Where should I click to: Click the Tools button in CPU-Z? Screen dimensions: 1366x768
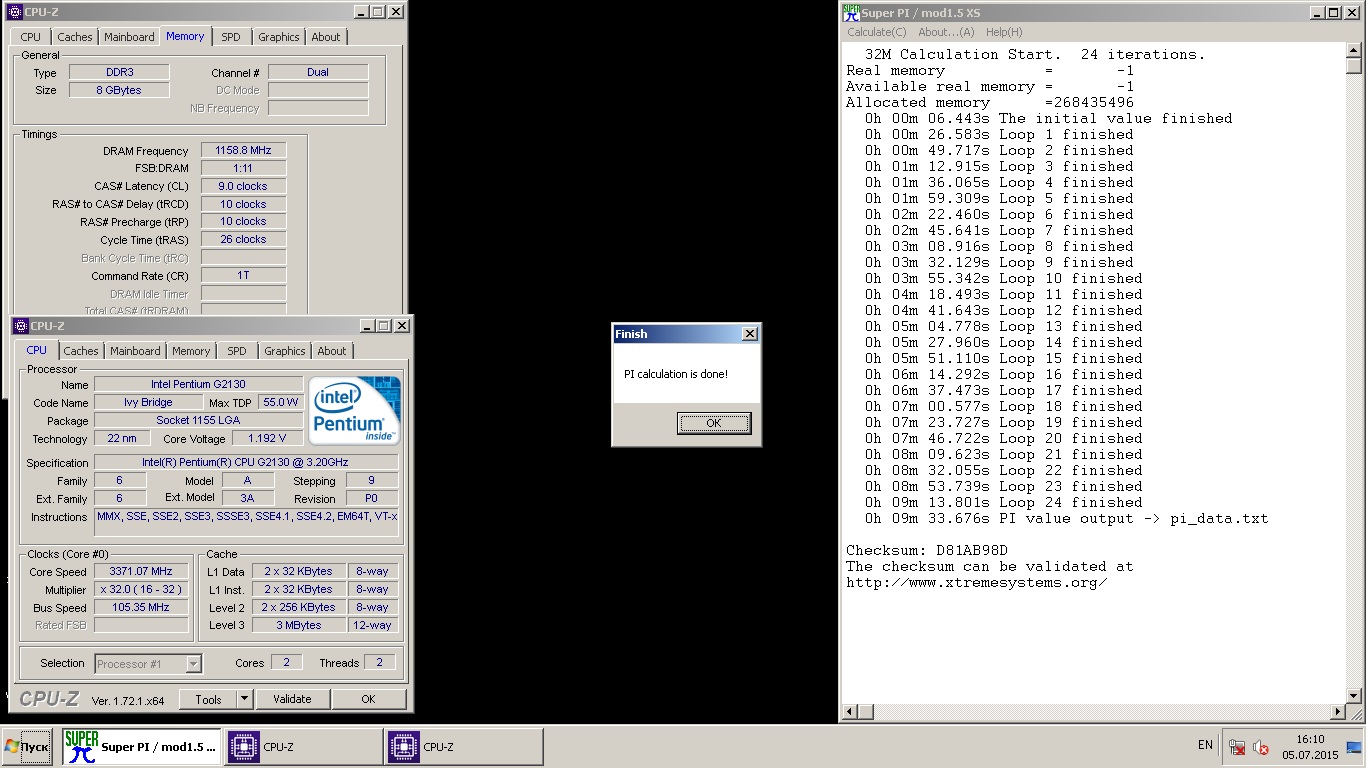pos(208,699)
